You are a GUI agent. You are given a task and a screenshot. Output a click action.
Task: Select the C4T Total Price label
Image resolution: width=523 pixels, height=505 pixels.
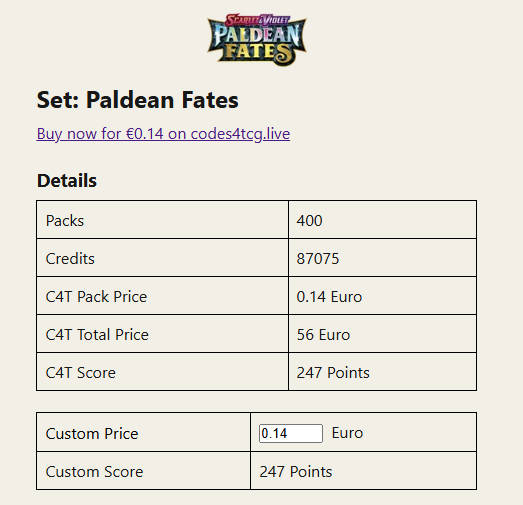(x=97, y=335)
